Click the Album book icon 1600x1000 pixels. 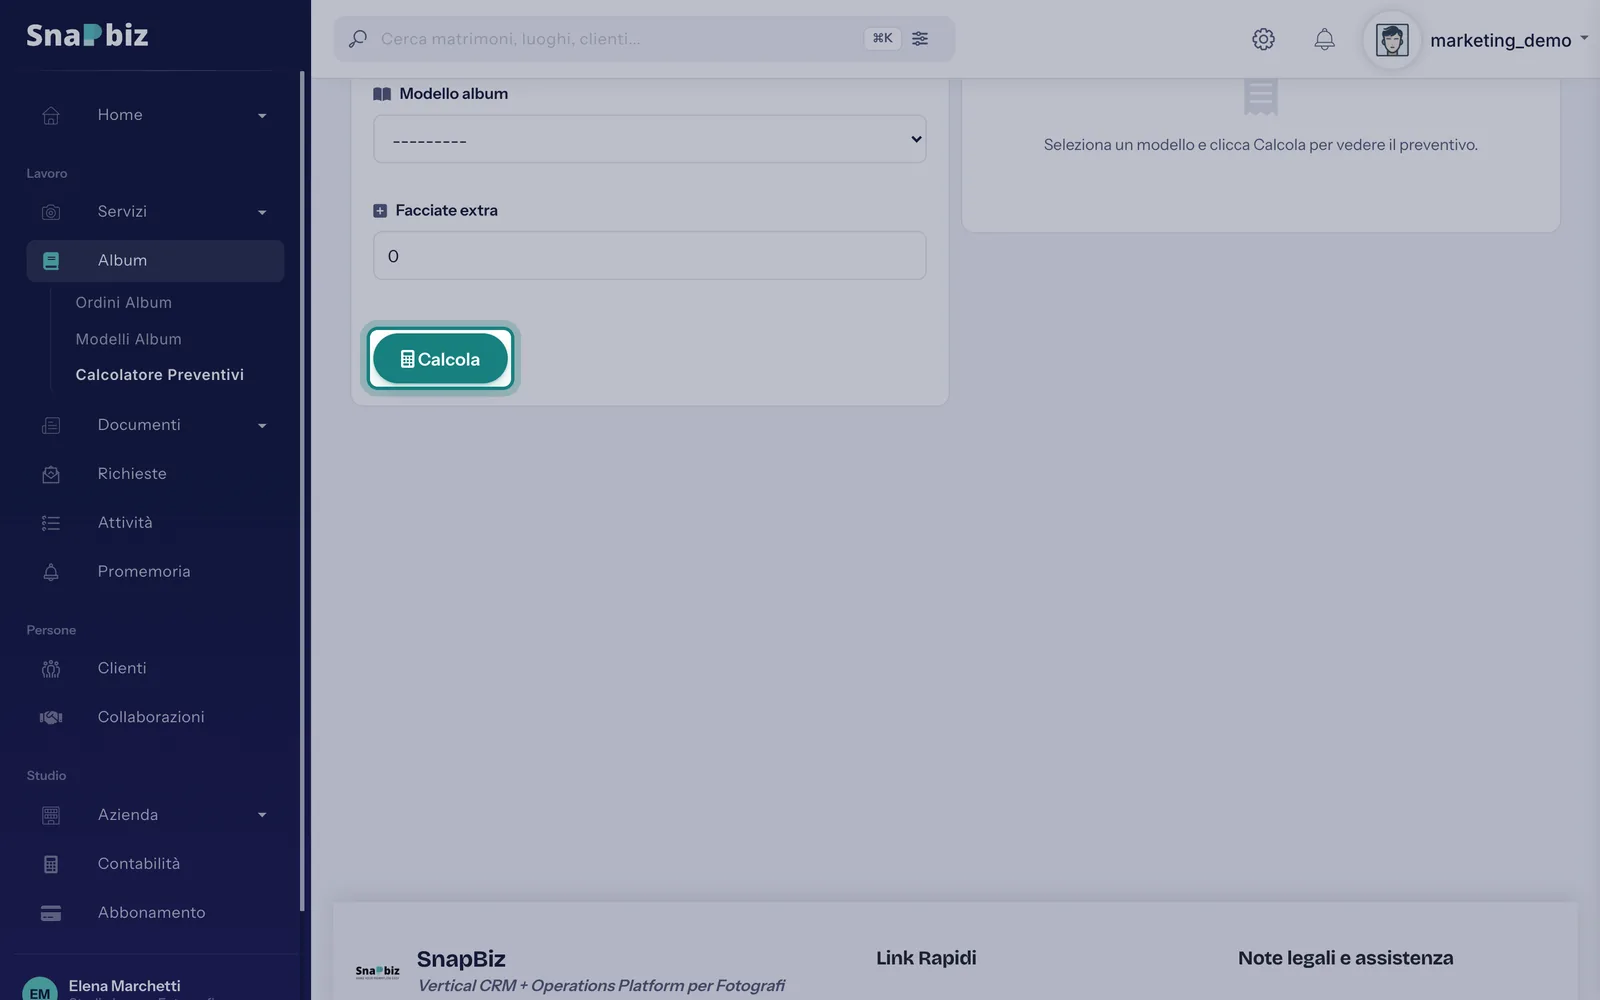(x=51, y=261)
